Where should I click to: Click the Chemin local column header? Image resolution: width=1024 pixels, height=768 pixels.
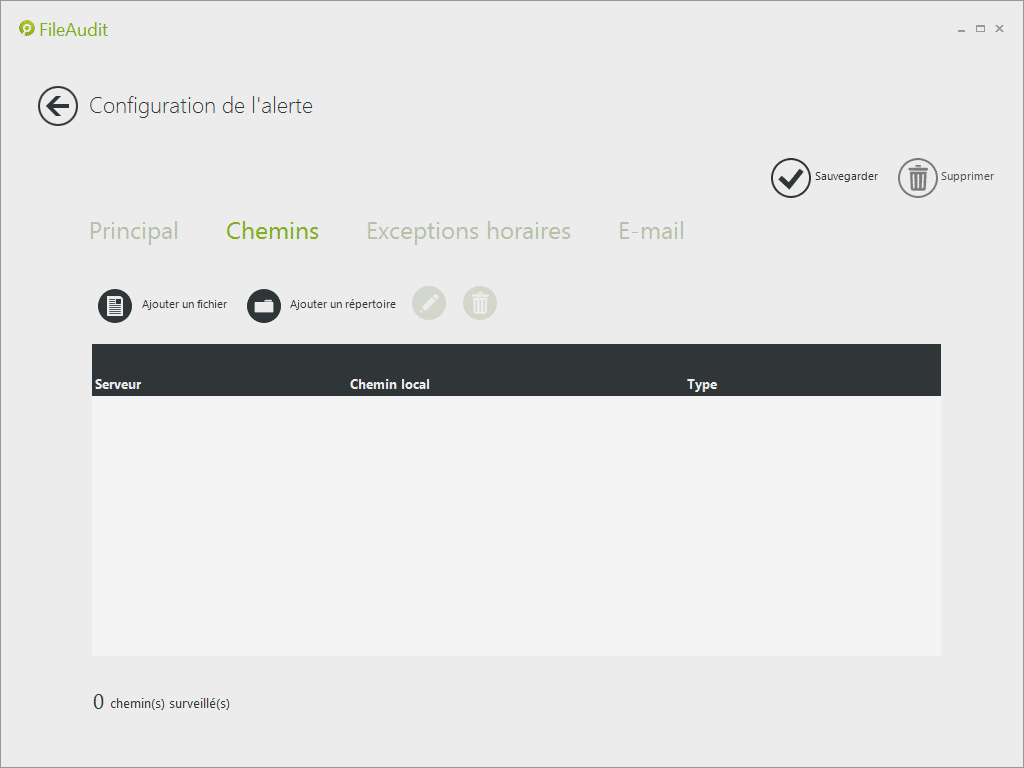coord(389,384)
